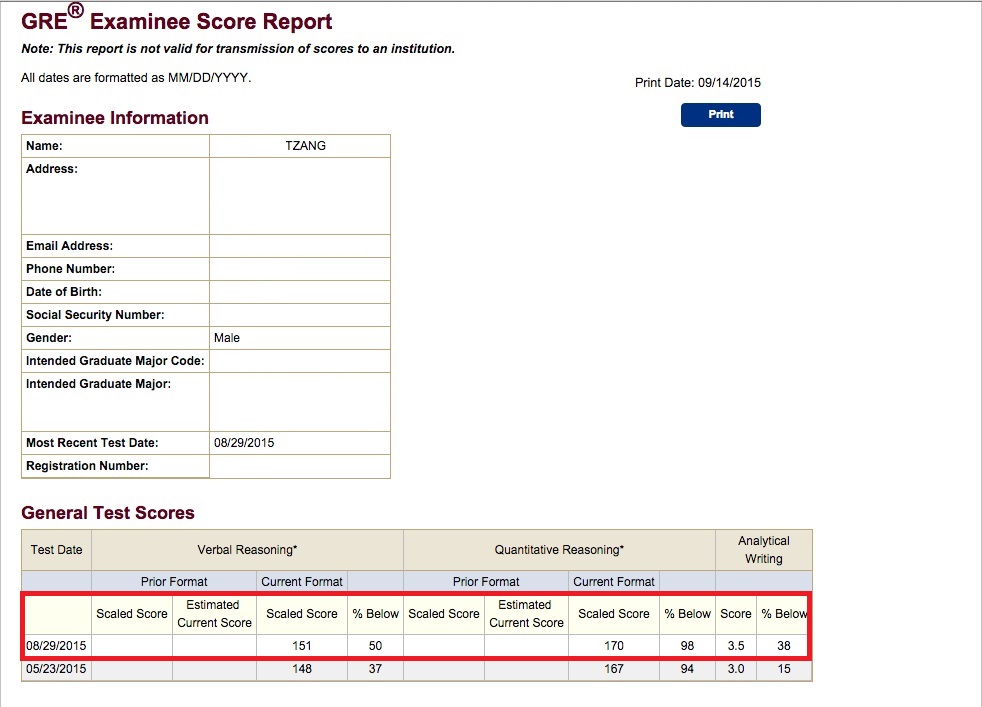
Task: Click the Quantitative Reasoning column header
Action: click(559, 550)
